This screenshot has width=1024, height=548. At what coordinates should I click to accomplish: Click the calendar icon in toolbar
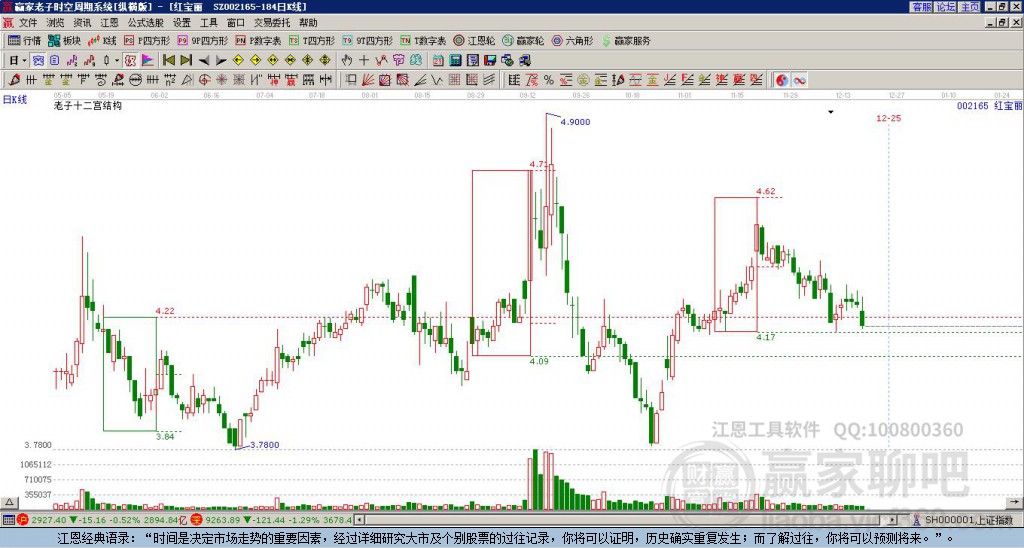point(438,61)
